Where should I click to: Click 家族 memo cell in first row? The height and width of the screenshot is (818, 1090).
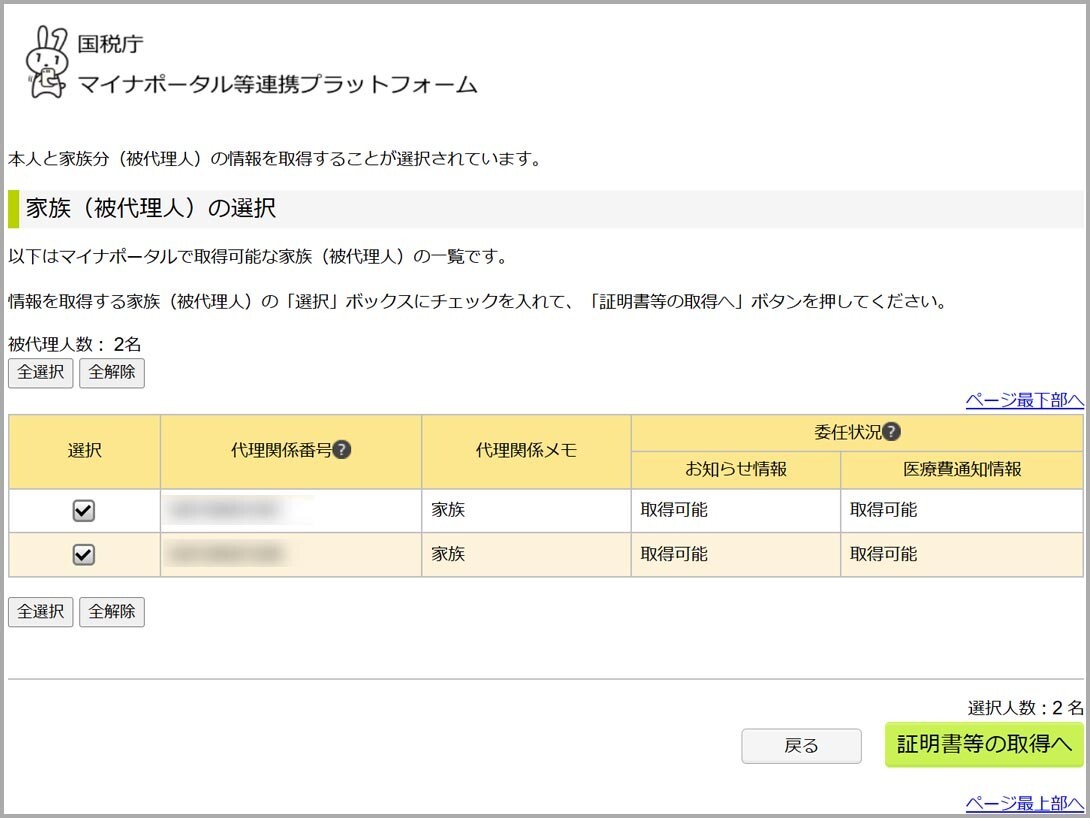(x=526, y=511)
